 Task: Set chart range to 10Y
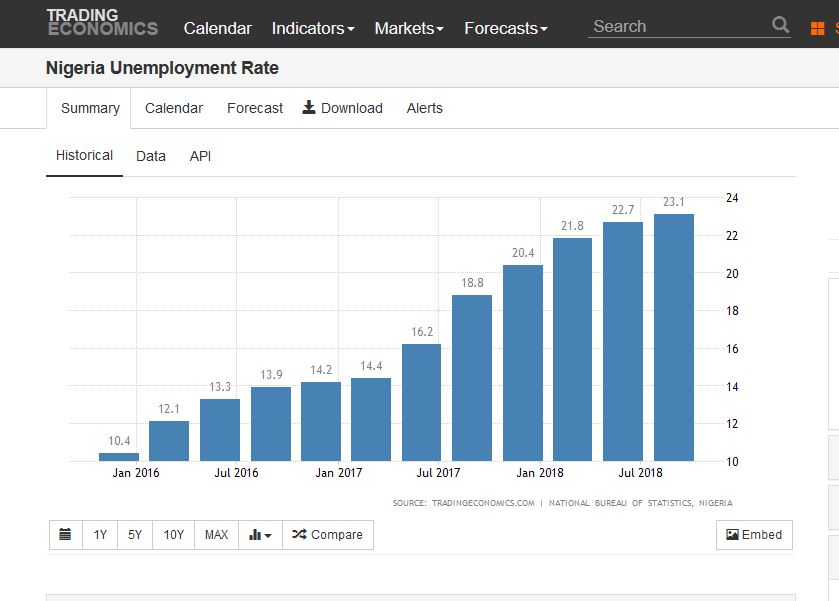(173, 535)
